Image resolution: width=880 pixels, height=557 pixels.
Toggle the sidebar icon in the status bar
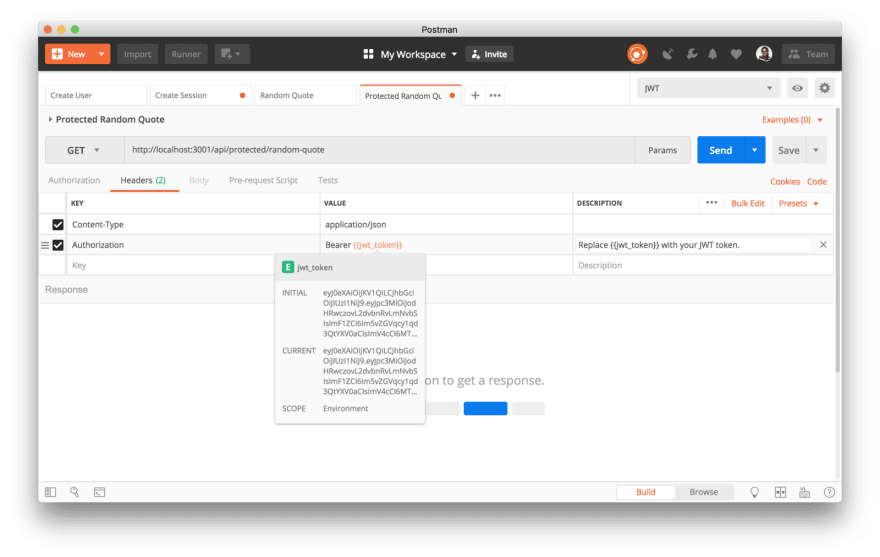[x=51, y=492]
